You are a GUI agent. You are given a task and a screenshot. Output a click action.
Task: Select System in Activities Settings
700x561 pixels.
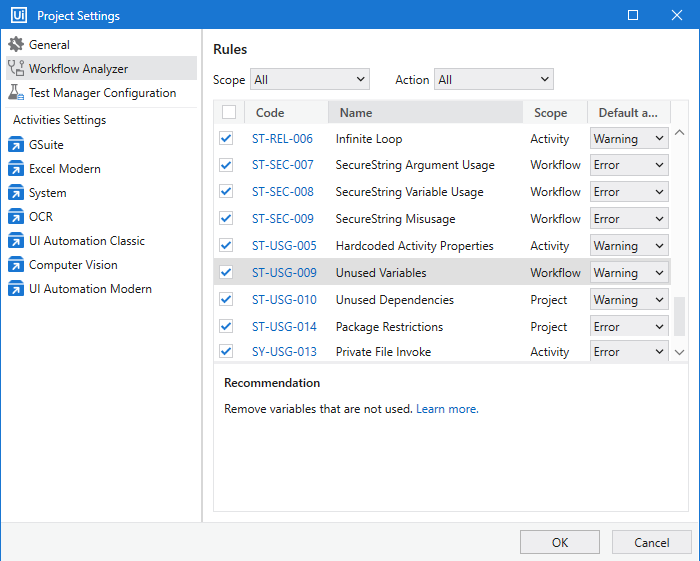click(x=48, y=193)
